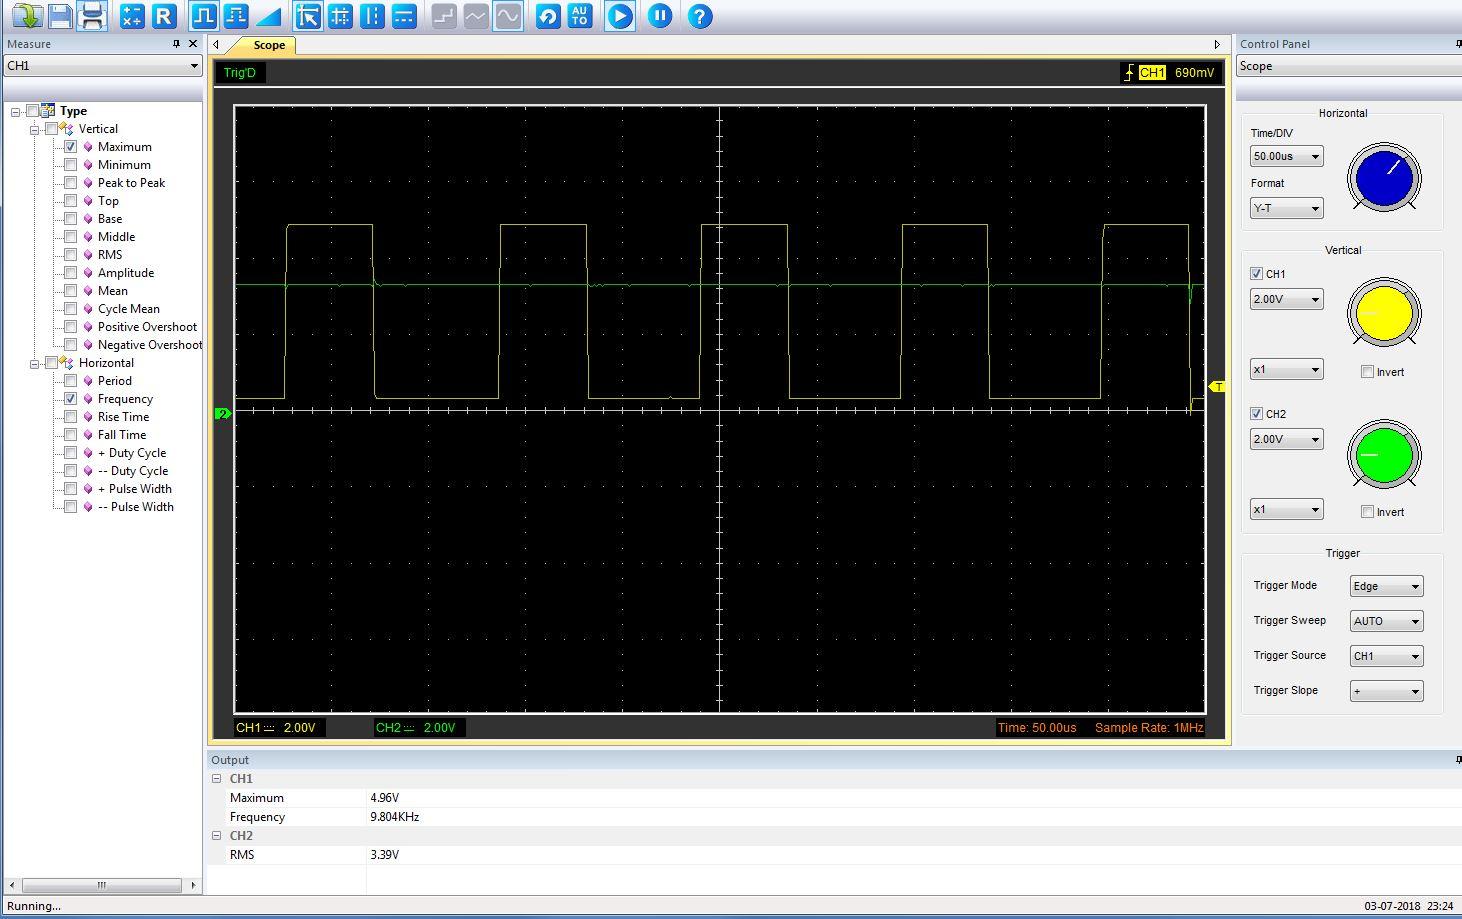Select the sine wave interpolation icon
This screenshot has width=1462, height=919.
pos(508,16)
